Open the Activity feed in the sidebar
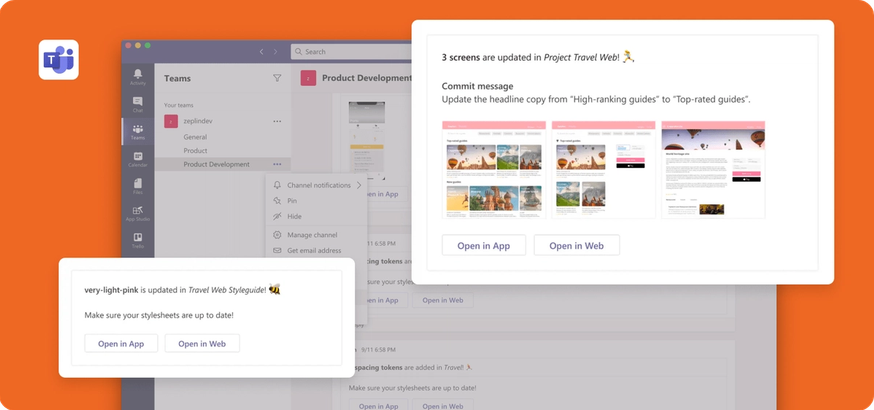This screenshot has width=874, height=410. (x=138, y=77)
